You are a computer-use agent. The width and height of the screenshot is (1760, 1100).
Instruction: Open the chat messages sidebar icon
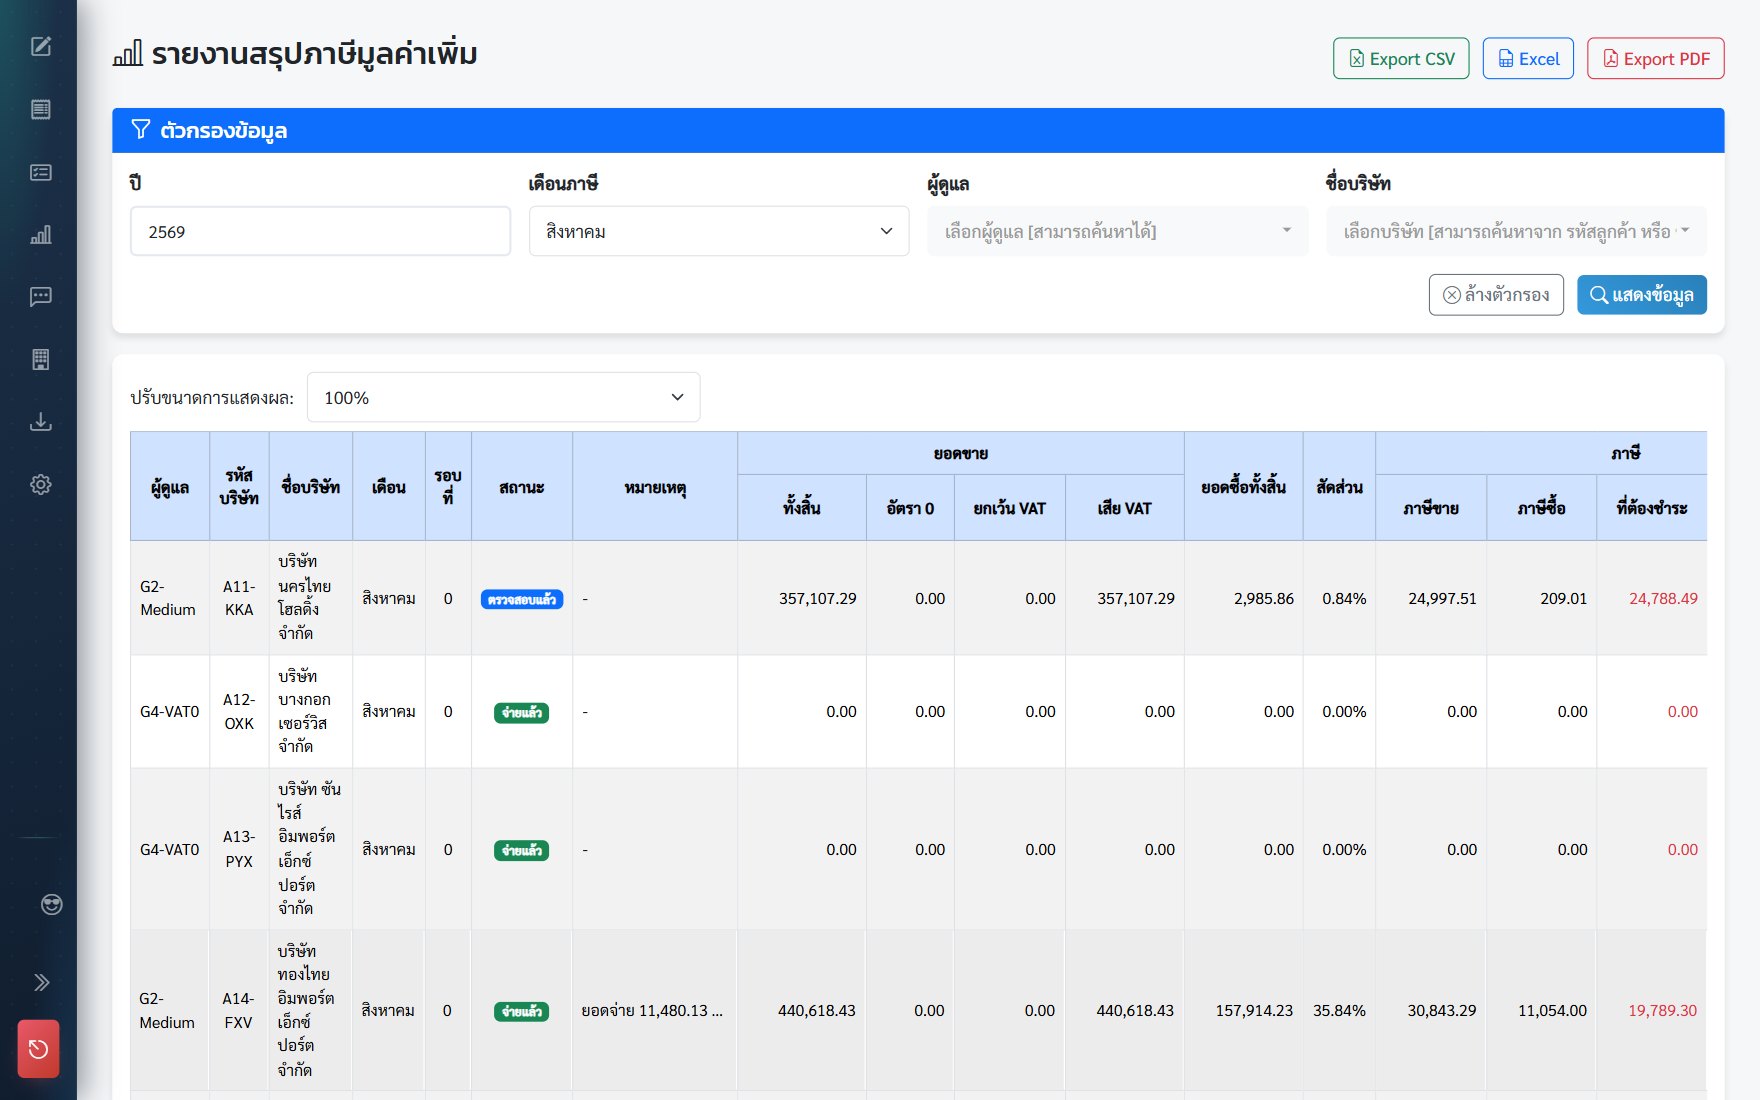41,297
